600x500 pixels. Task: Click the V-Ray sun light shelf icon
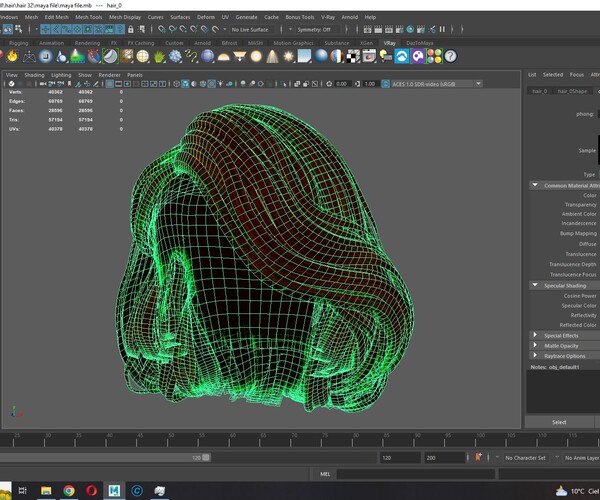[289, 57]
